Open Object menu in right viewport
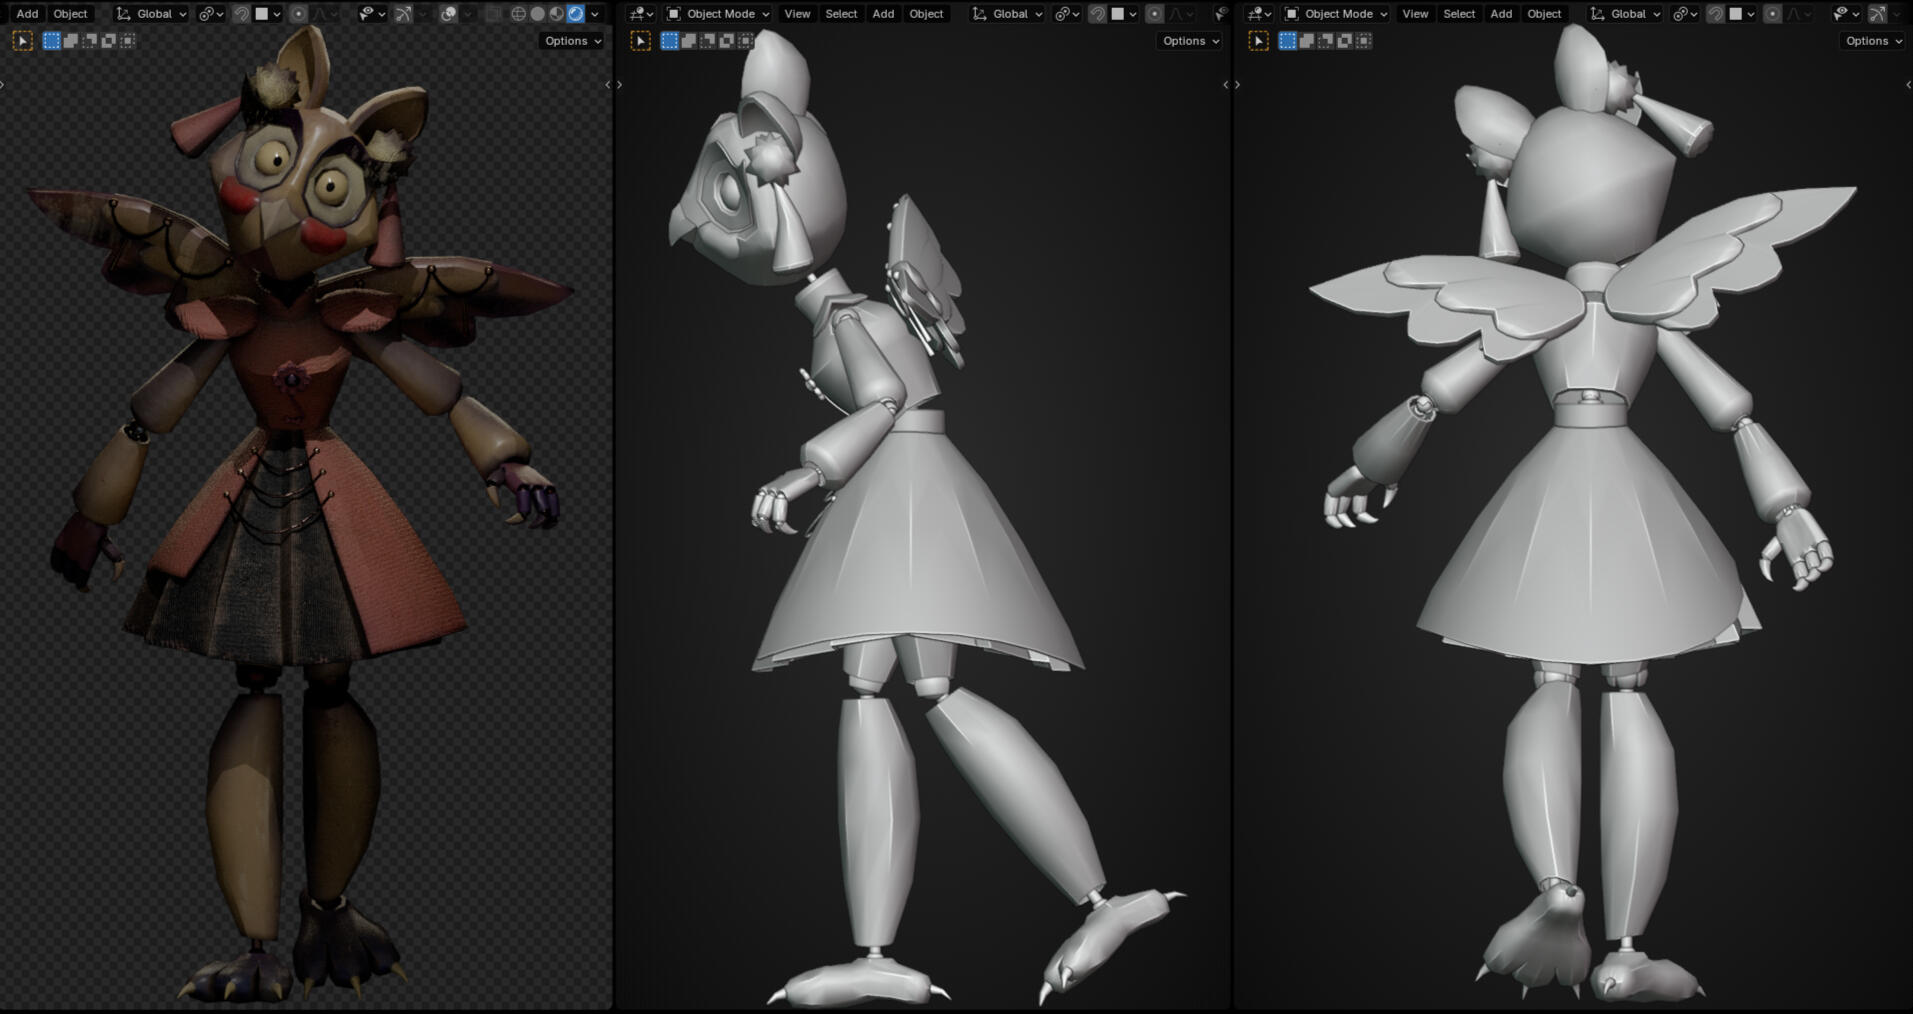The height and width of the screenshot is (1014, 1913). pyautogui.click(x=1544, y=14)
